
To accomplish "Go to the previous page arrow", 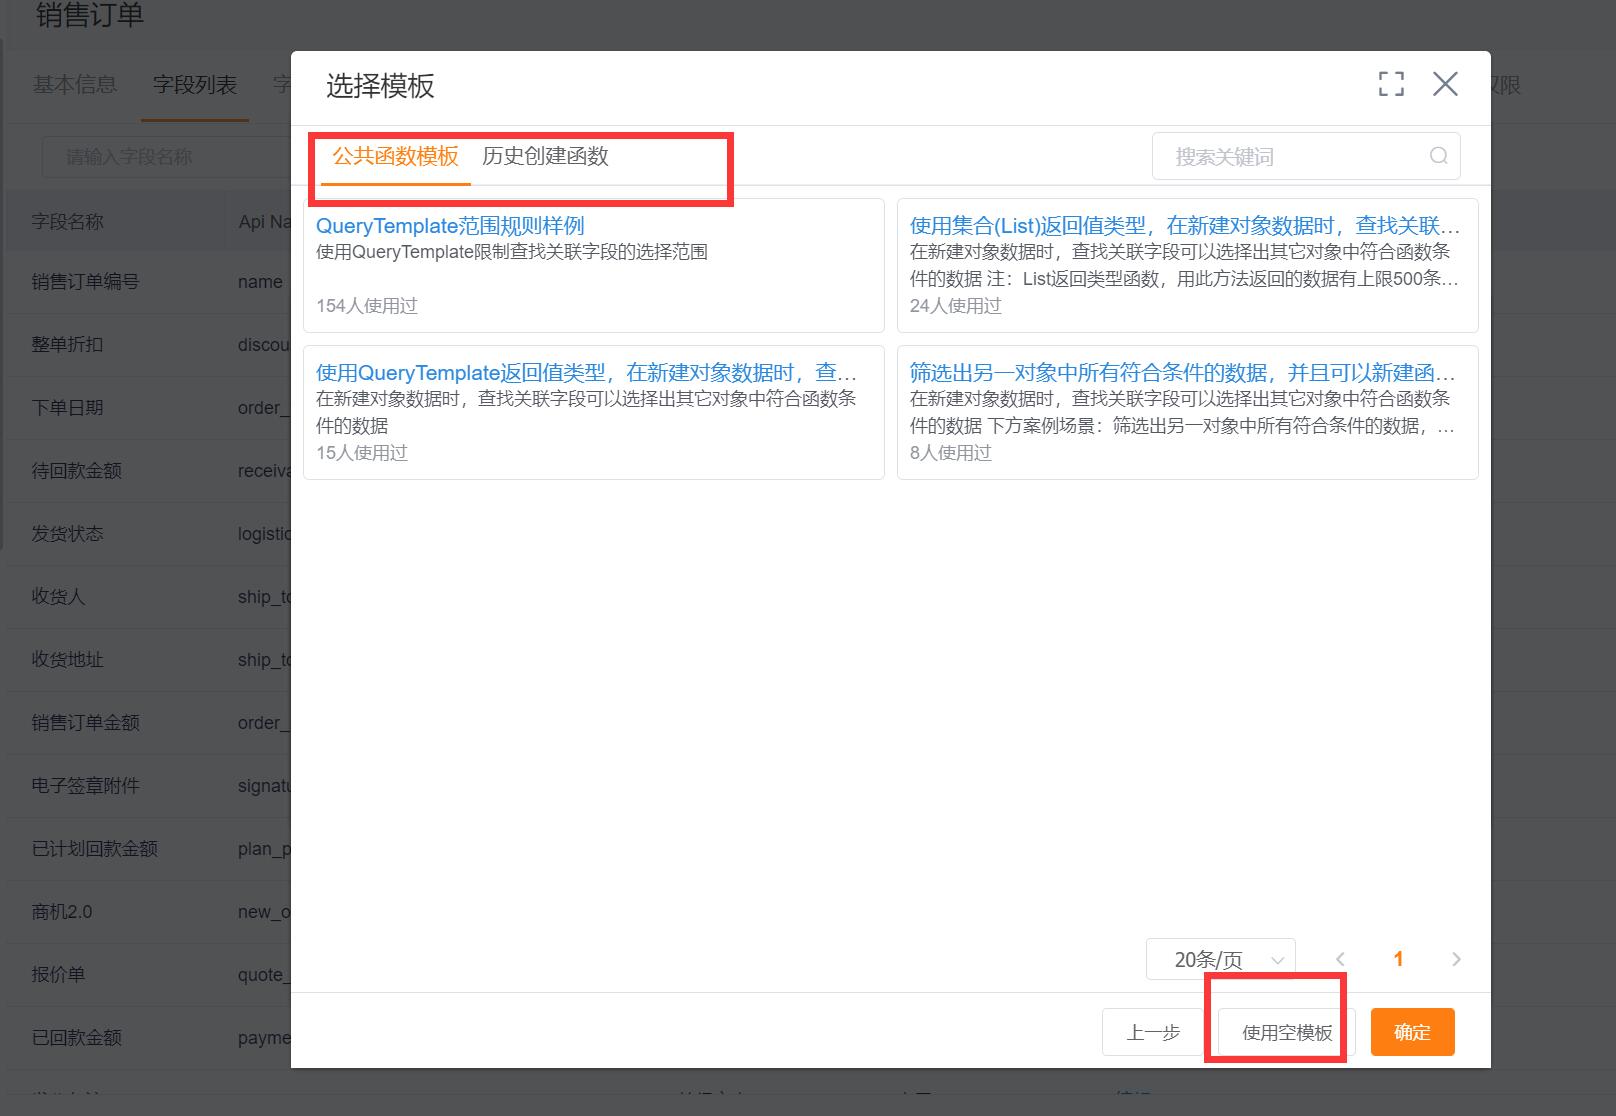I will point(1341,959).
